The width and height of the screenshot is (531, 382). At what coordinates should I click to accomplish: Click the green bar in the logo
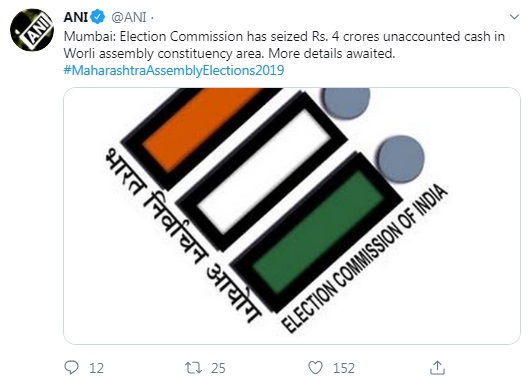pos(318,232)
